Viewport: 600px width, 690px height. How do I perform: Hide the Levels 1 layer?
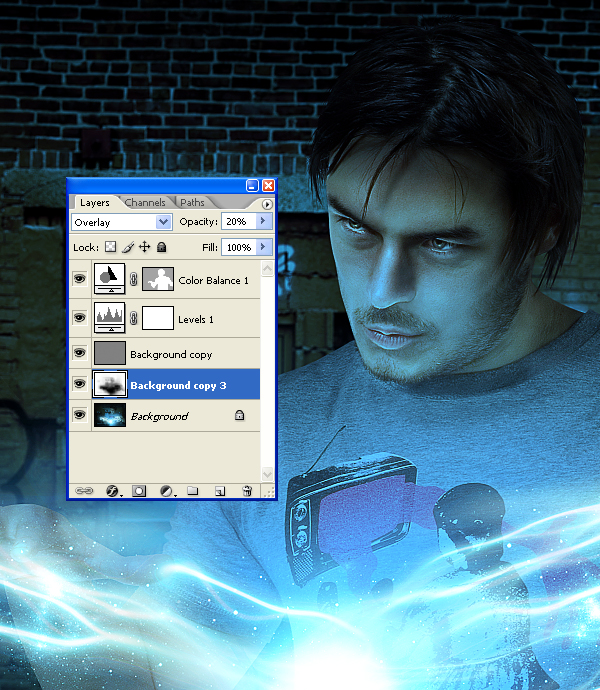click(80, 317)
